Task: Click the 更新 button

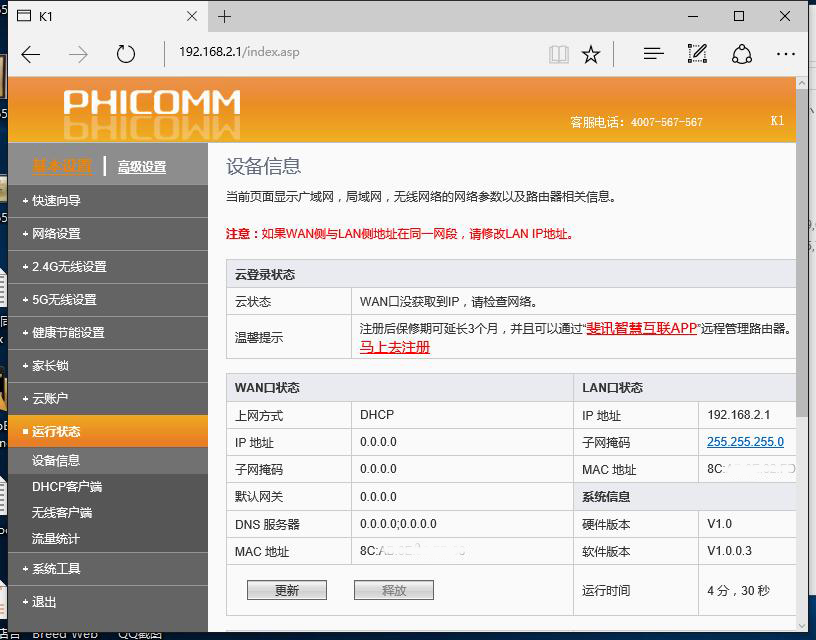Action: [287, 590]
